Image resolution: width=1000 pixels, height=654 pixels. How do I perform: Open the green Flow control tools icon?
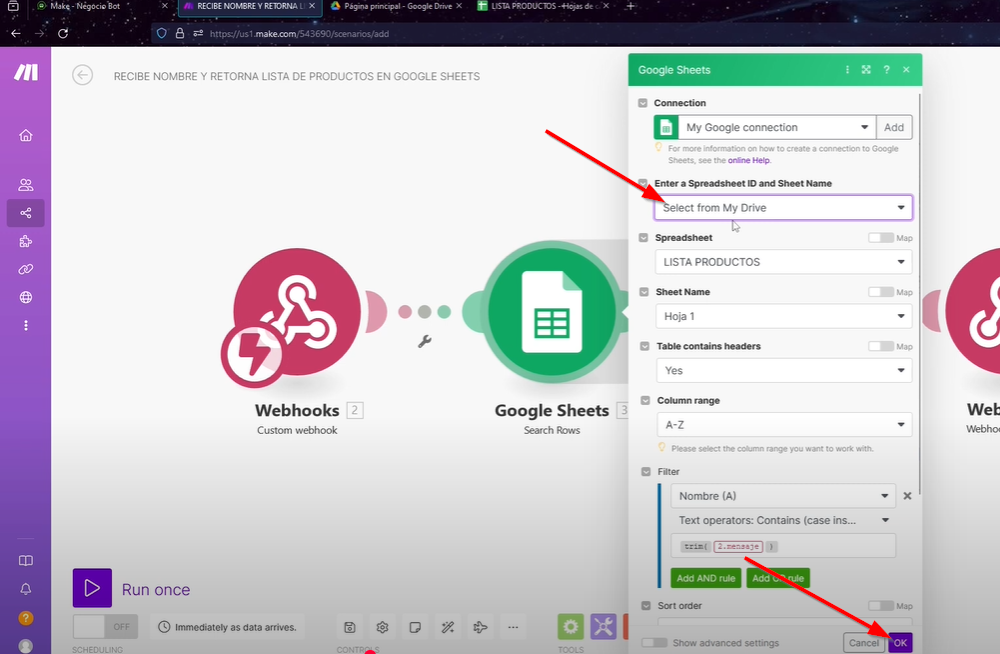click(x=571, y=627)
